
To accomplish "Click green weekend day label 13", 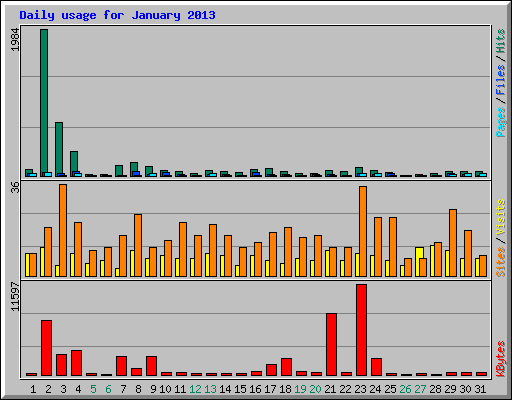I will pyautogui.click(x=210, y=389).
